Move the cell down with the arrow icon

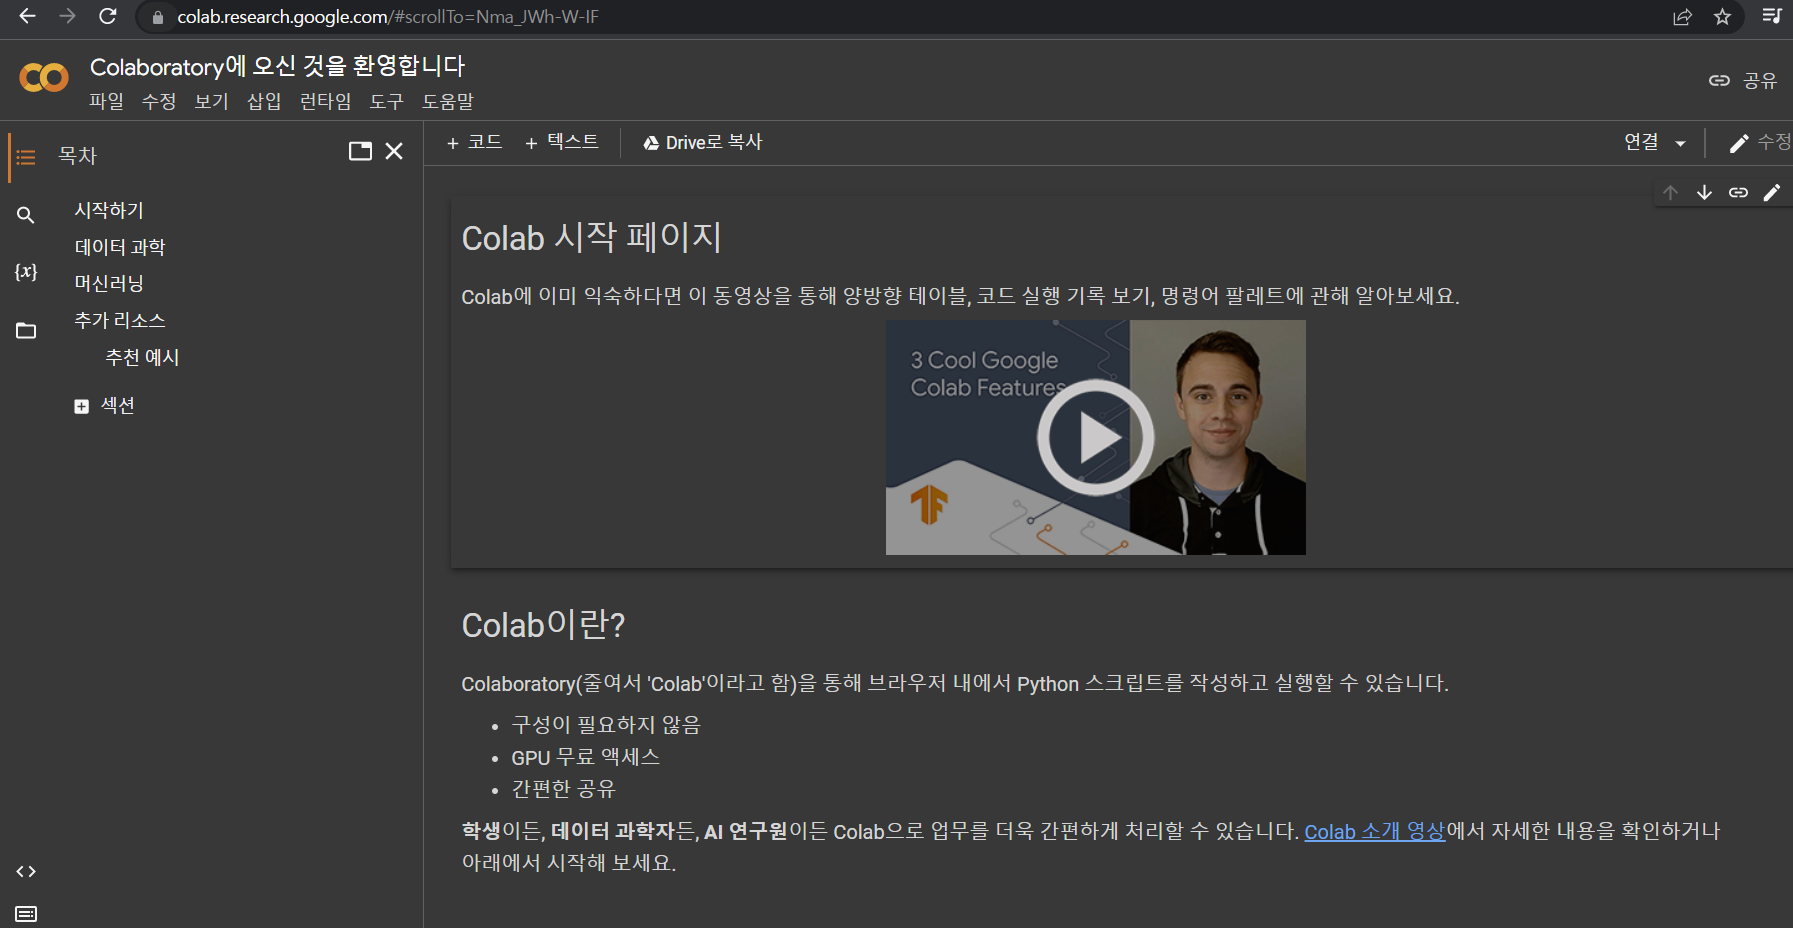tap(1704, 192)
